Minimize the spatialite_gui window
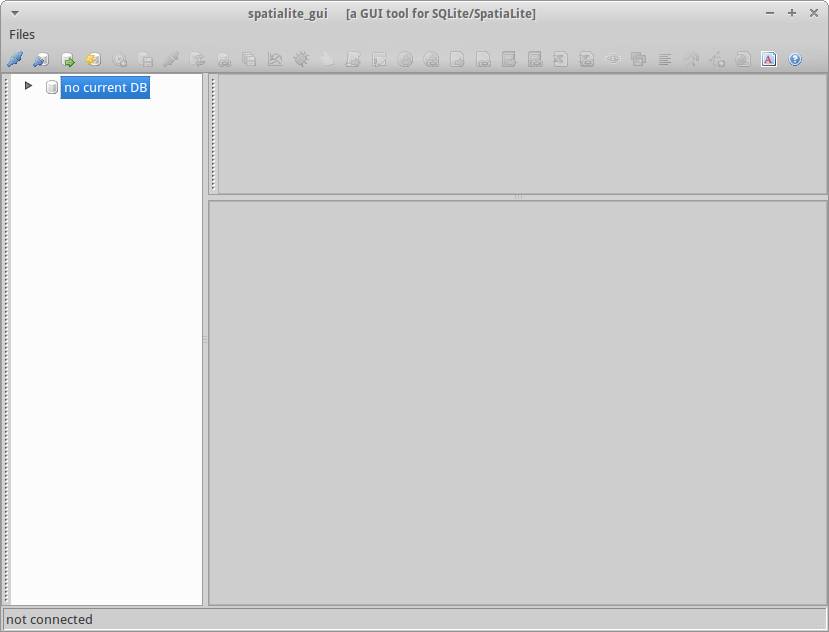This screenshot has width=829, height=632. pos(770,13)
